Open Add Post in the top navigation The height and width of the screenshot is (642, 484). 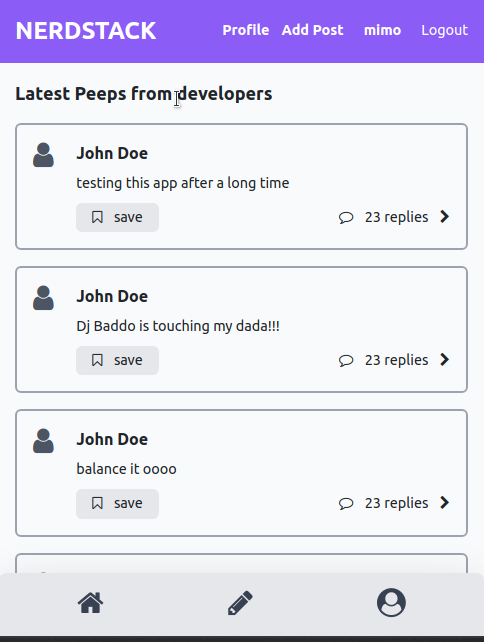point(312,30)
